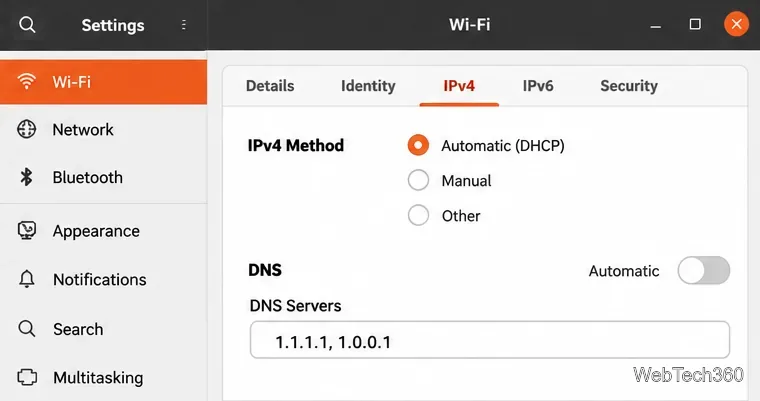Open Notifications settings
760x401 pixels.
[x=103, y=279]
